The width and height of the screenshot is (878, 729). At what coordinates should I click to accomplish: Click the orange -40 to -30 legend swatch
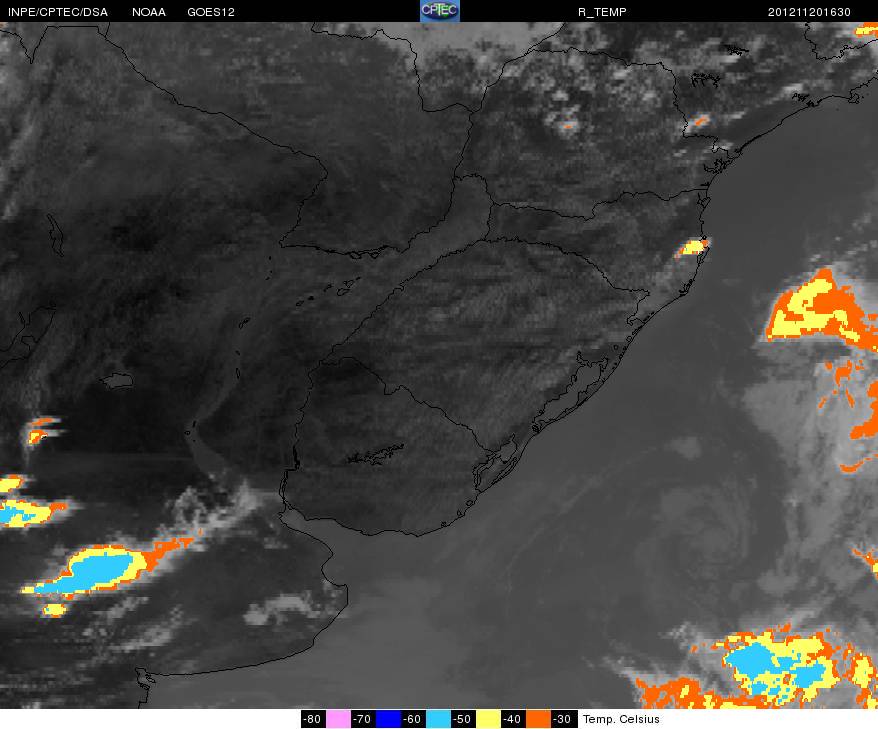538,719
